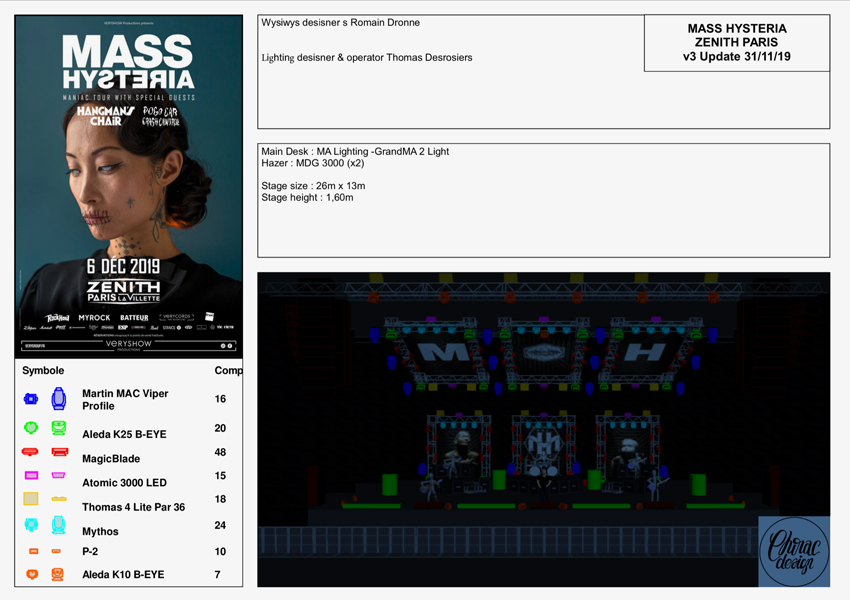The image size is (850, 600).
Task: Select the 'Mythos' legend label
Action: pyautogui.click(x=100, y=532)
